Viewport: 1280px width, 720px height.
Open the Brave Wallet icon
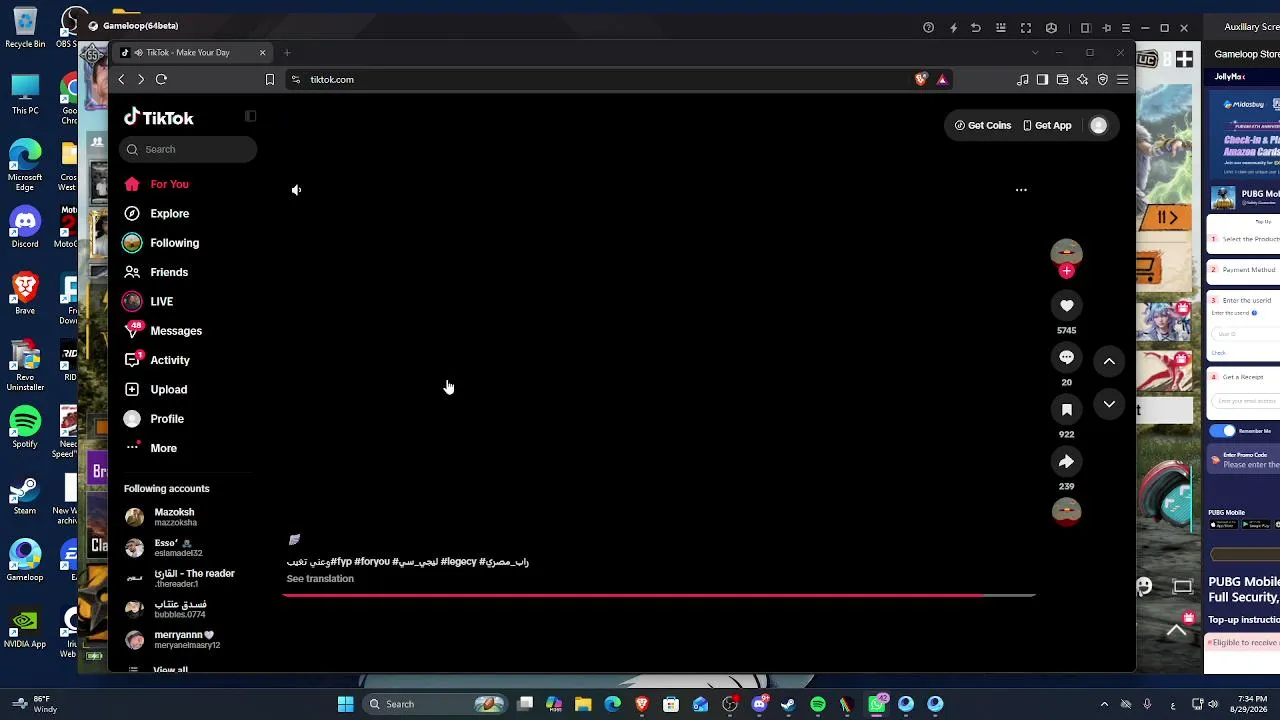[1062, 79]
